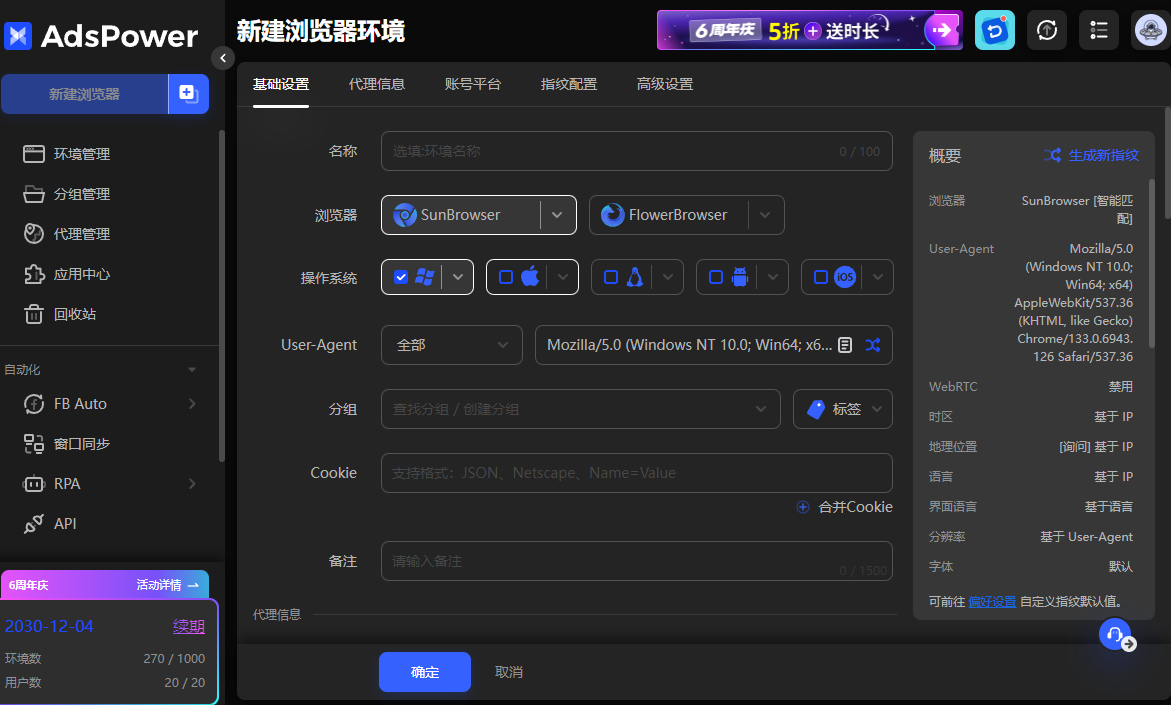Open the user avatar menu
The width and height of the screenshot is (1171, 705).
1151,30
